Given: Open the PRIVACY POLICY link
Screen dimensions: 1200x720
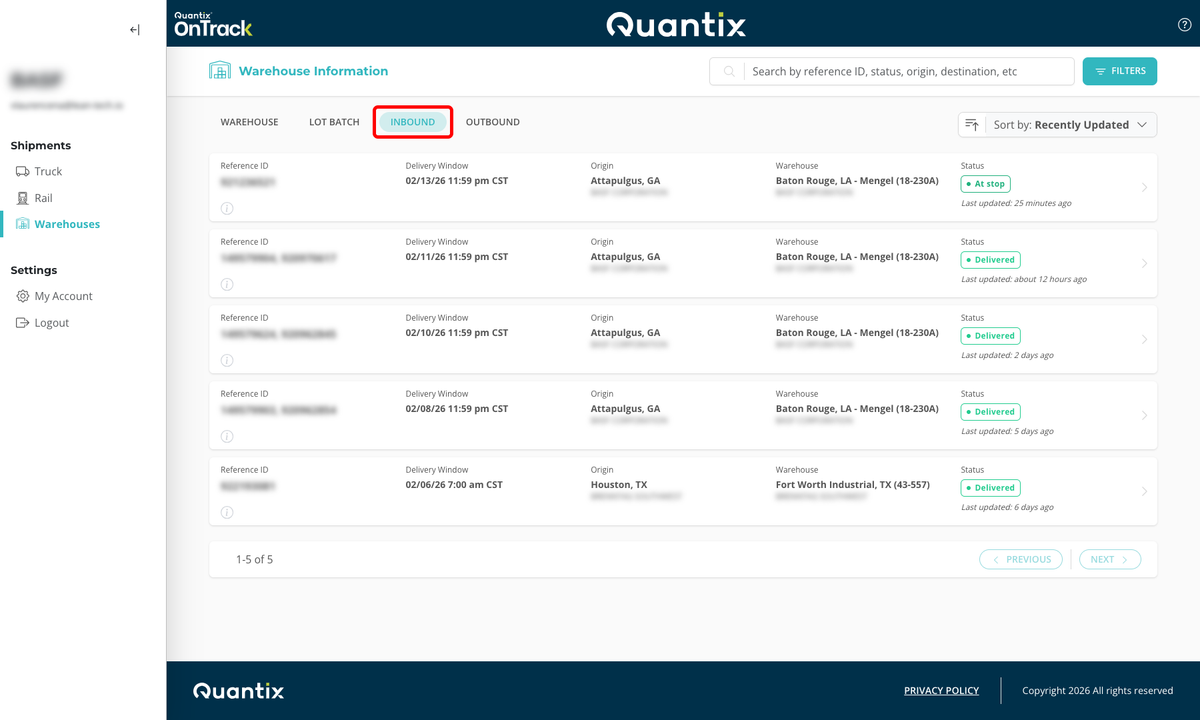Looking at the screenshot, I should pos(941,690).
